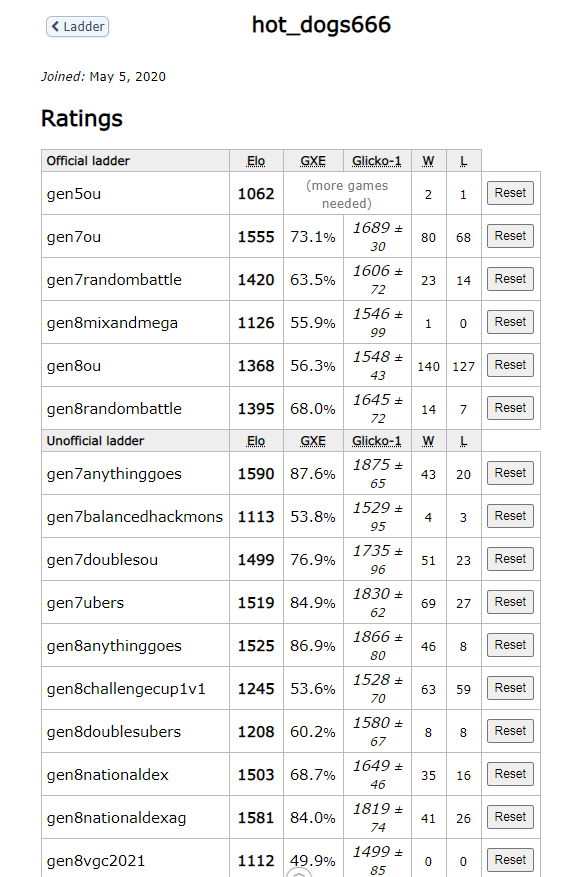The height and width of the screenshot is (877, 583).
Task: Reset the gen7randombattle rating
Action: (510, 279)
